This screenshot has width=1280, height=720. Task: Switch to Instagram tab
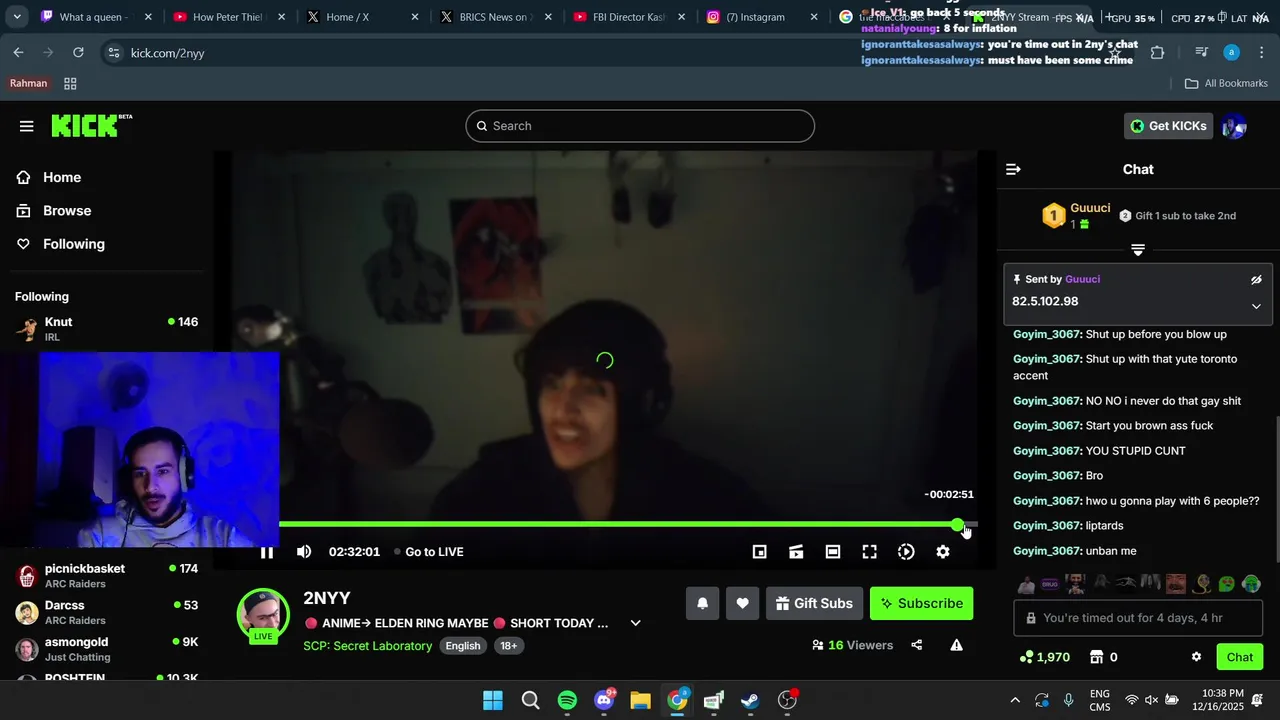pos(761,17)
